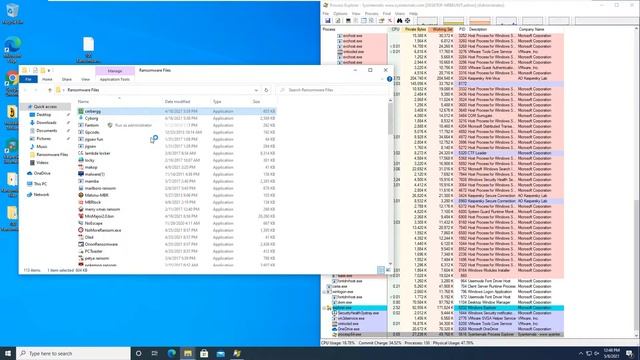The height and width of the screenshot is (360, 640).
Task: Switch to details view icon in status bar
Action: (381, 270)
